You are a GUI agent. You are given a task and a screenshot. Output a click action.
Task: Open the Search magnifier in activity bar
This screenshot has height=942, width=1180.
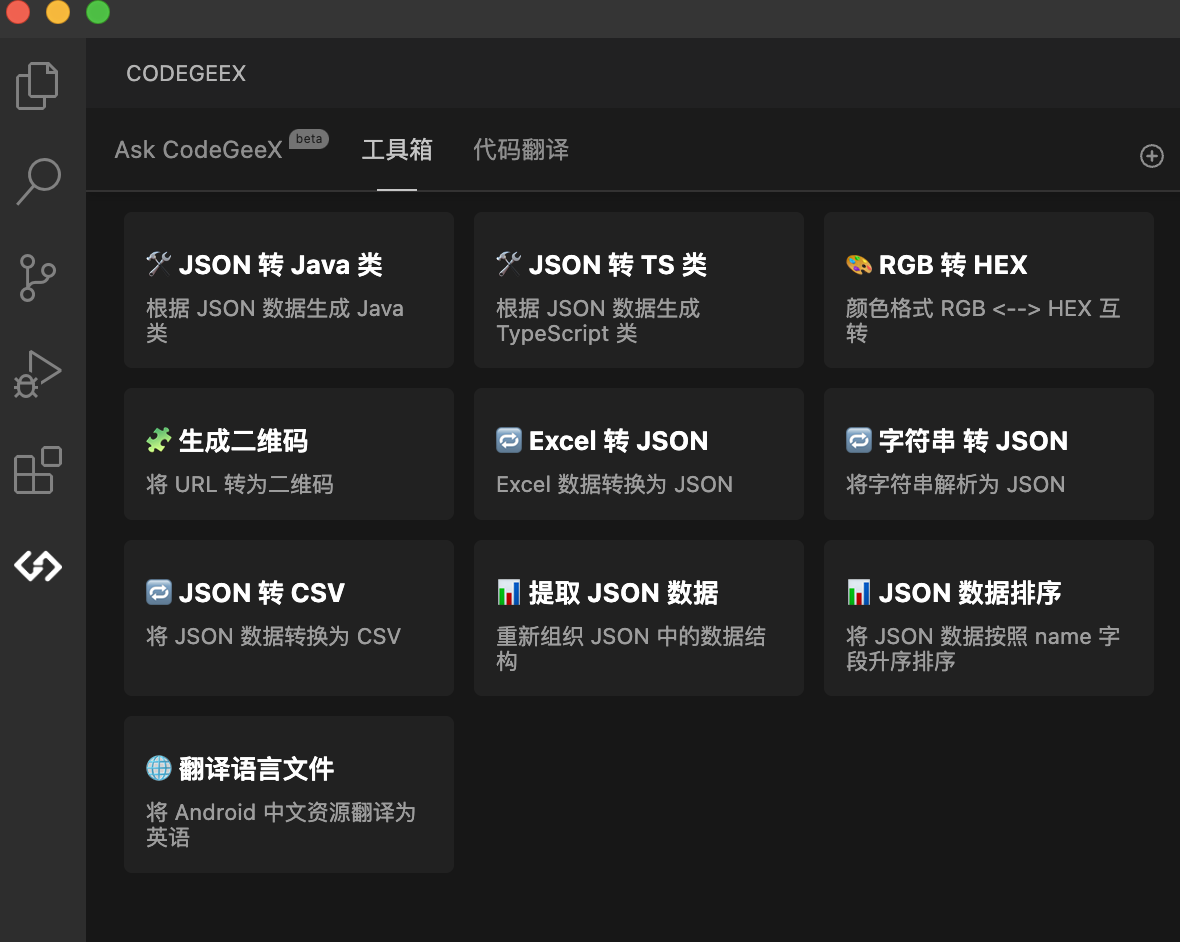click(38, 181)
